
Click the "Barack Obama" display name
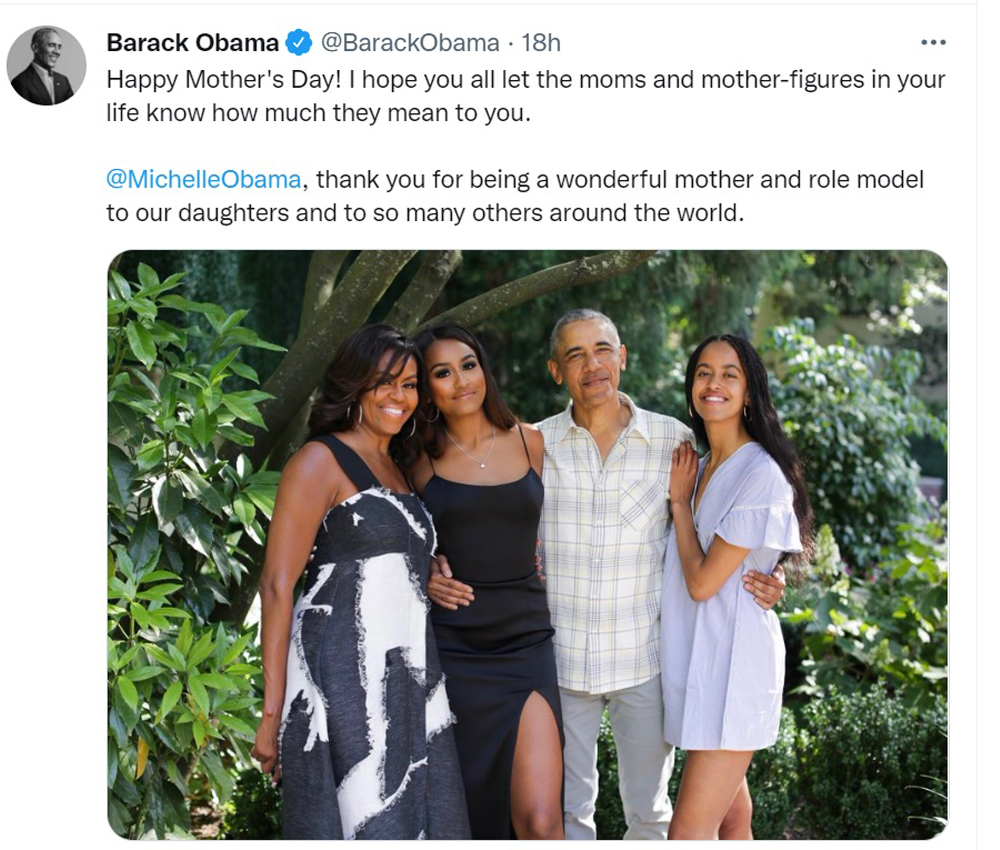[x=192, y=43]
